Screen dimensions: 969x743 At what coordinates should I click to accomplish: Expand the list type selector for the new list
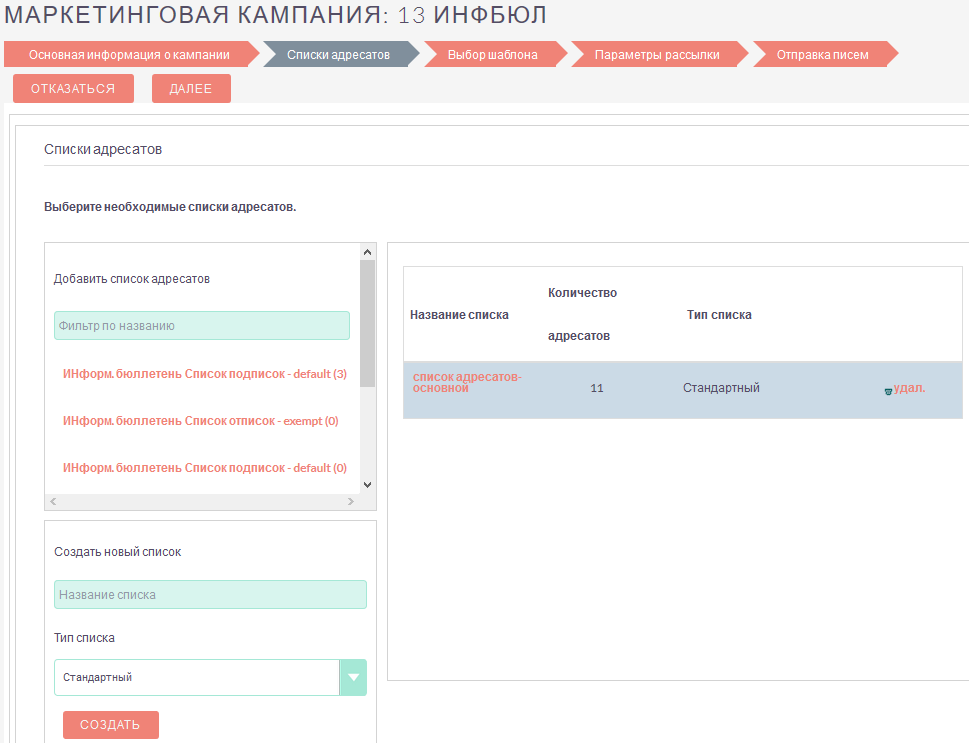(352, 677)
